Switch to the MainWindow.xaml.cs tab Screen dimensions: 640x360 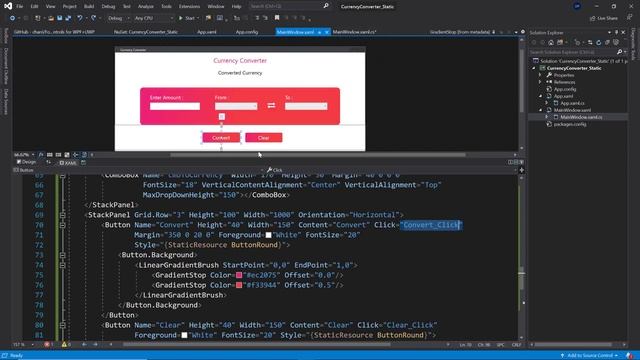354,32
